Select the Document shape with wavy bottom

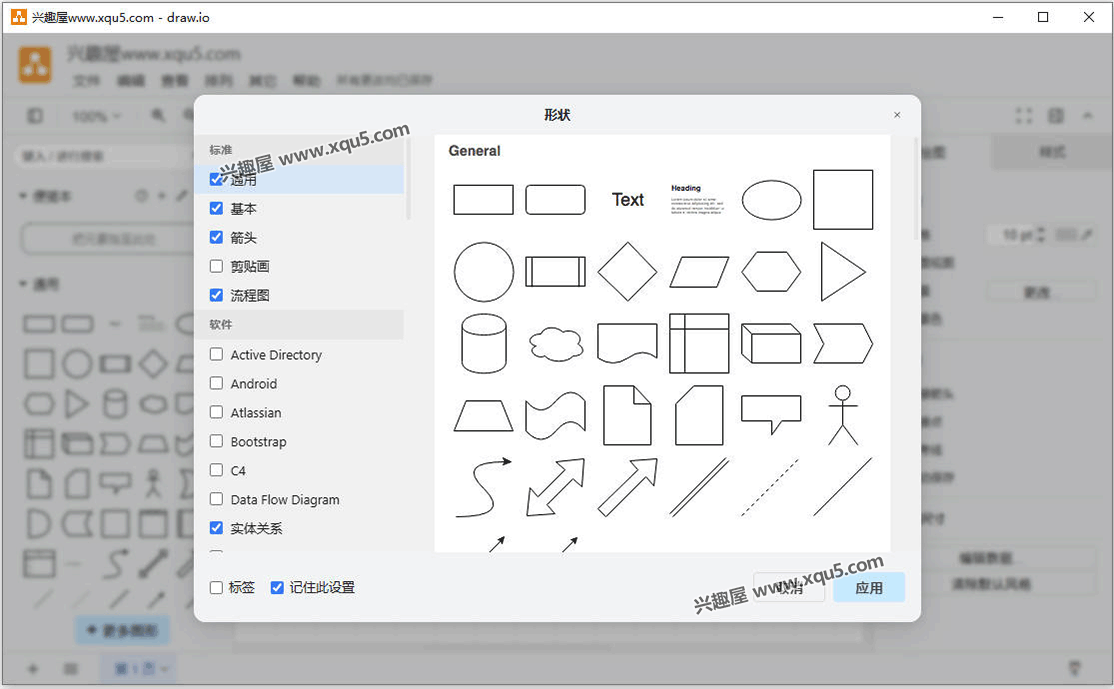(x=627, y=344)
